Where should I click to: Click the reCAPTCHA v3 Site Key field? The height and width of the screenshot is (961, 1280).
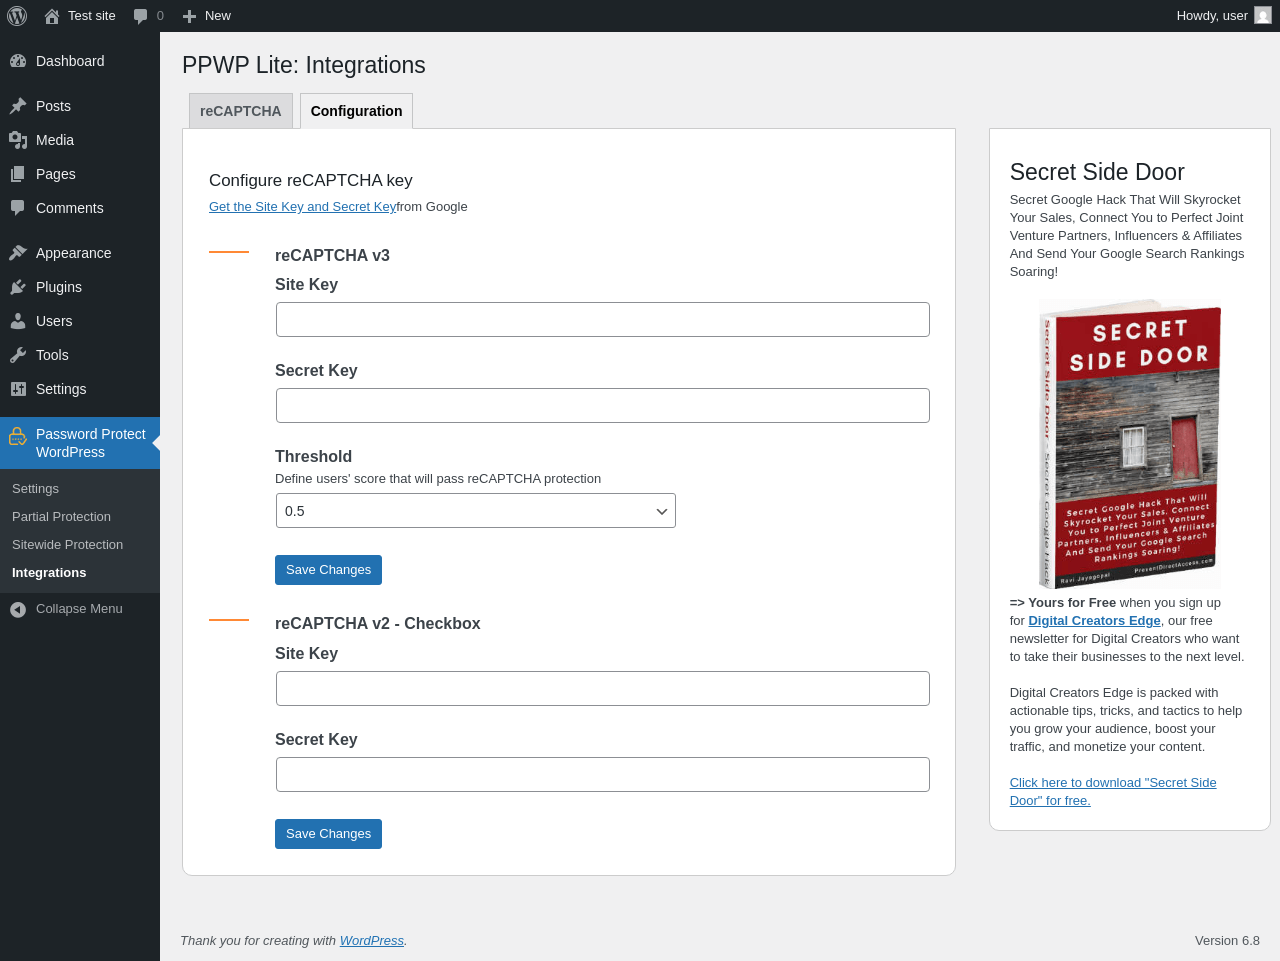602,320
